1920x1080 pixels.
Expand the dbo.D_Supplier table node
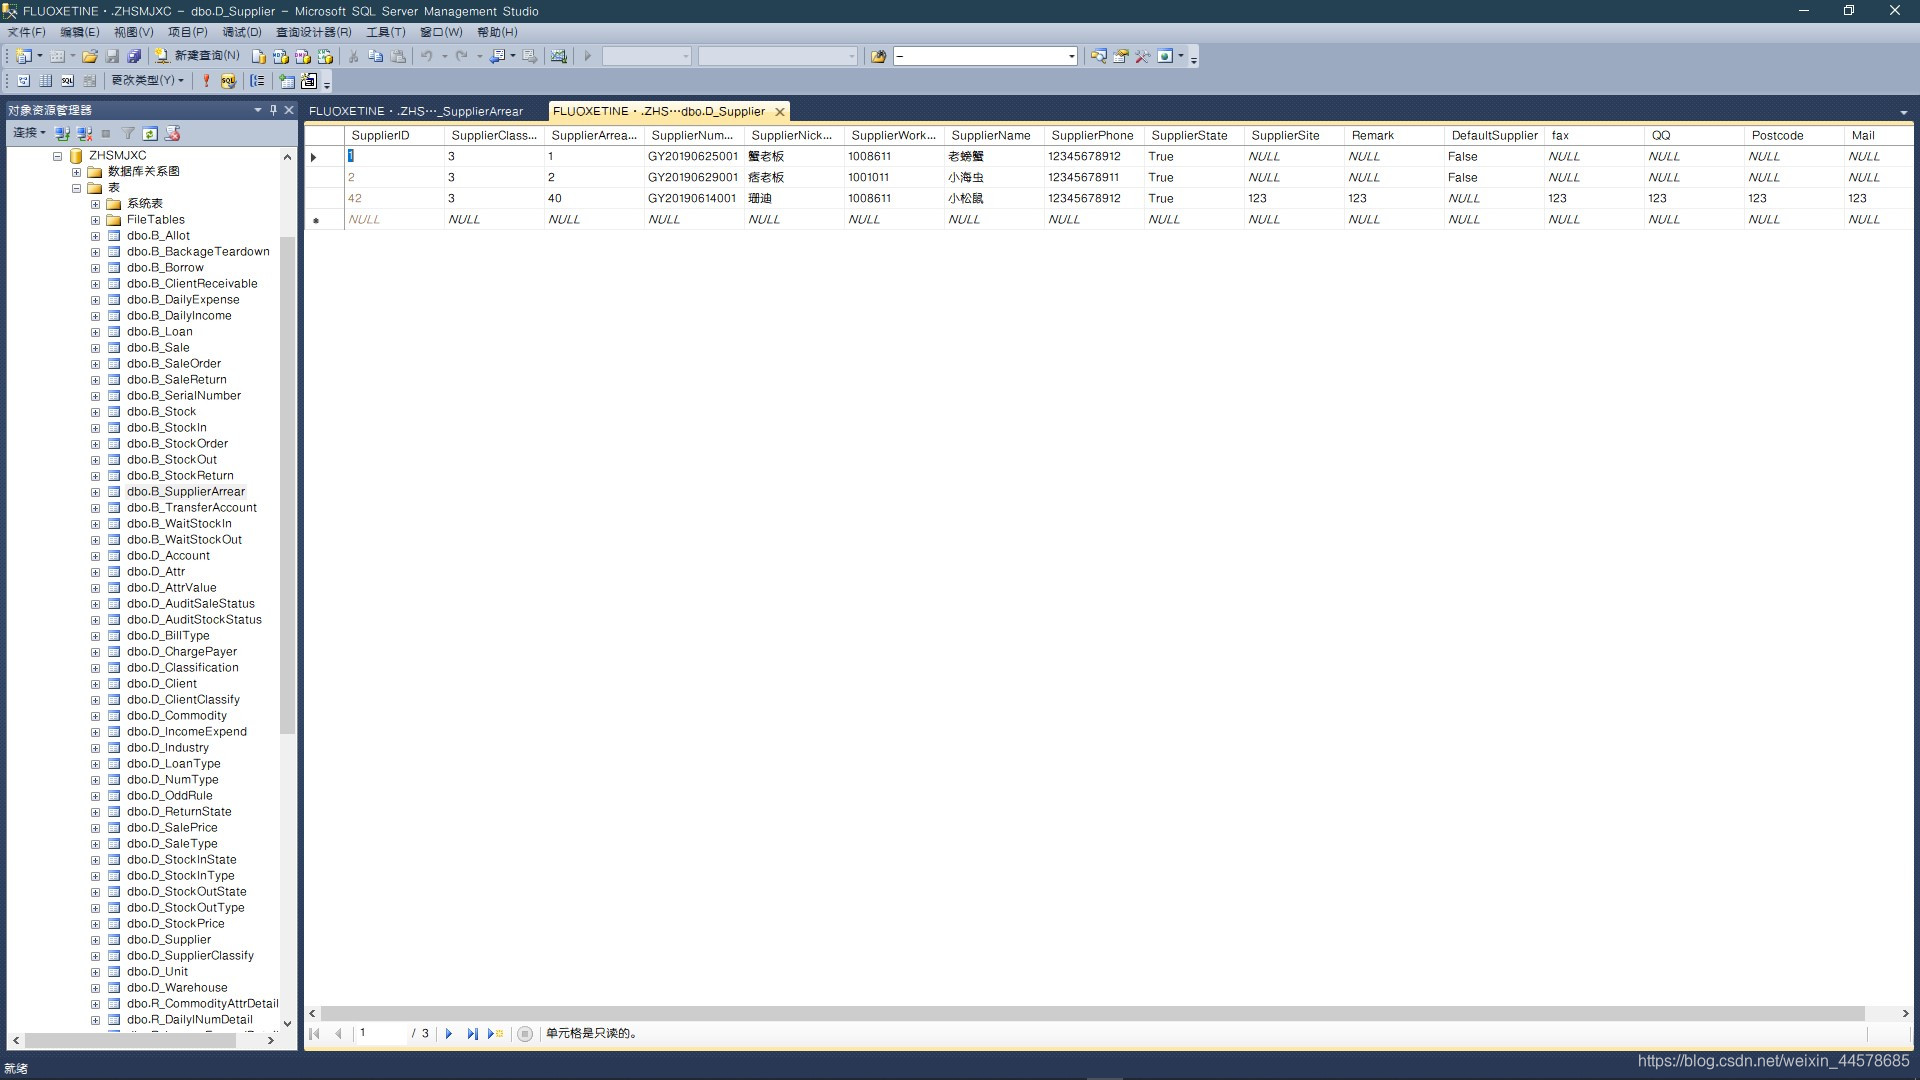click(96, 940)
